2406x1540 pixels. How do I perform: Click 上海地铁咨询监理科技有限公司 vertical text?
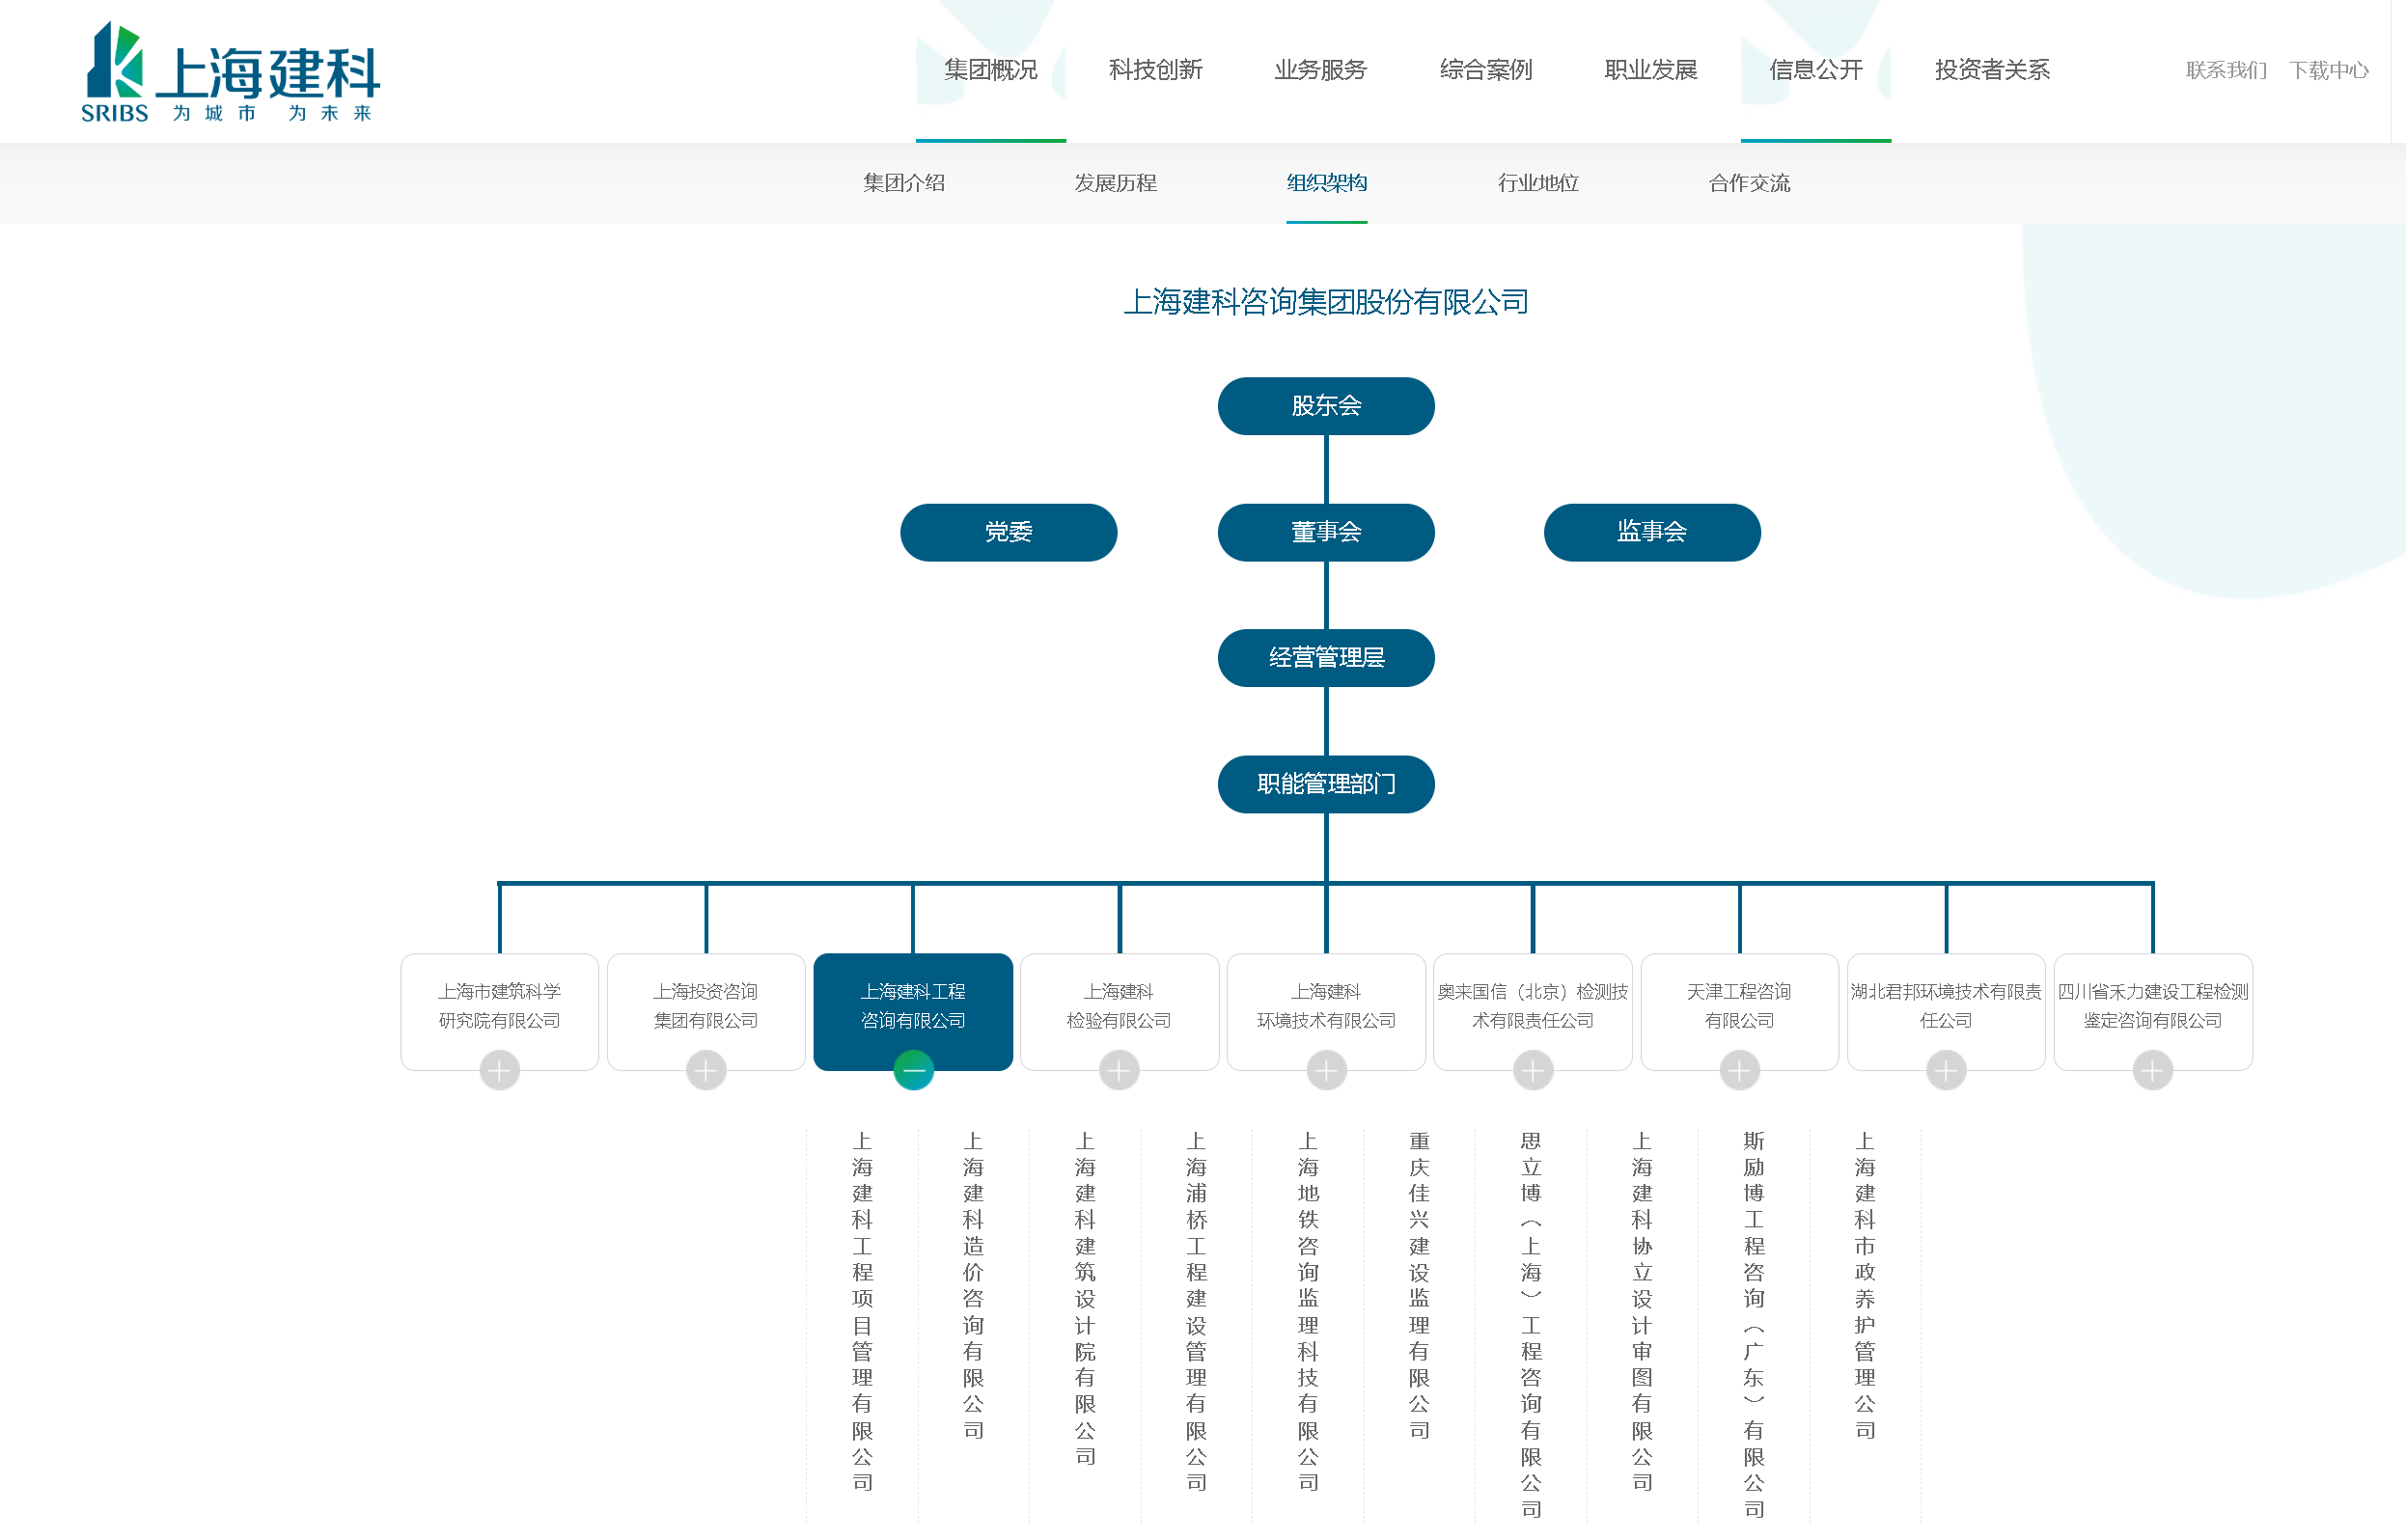click(x=1308, y=1311)
